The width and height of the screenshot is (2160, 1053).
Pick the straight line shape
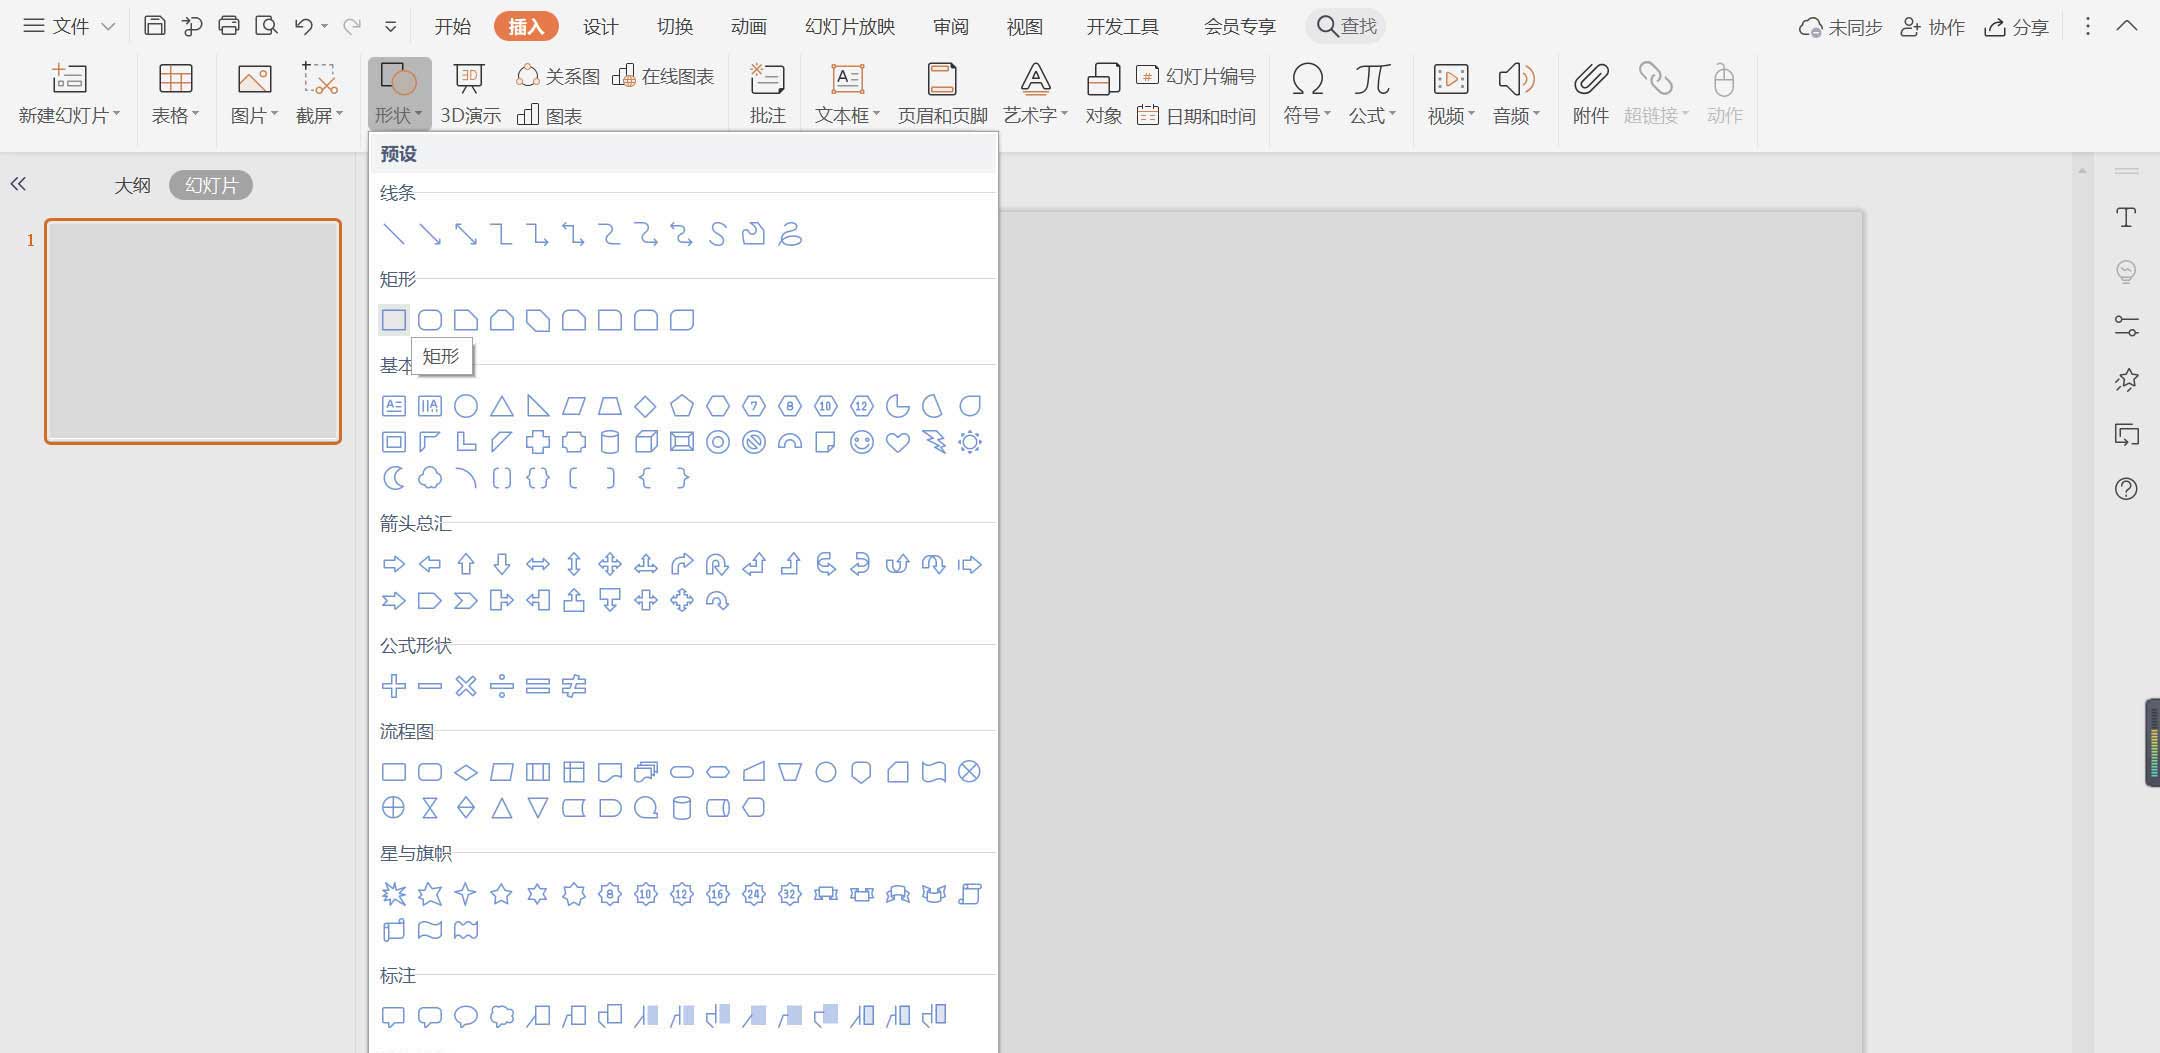pyautogui.click(x=394, y=234)
